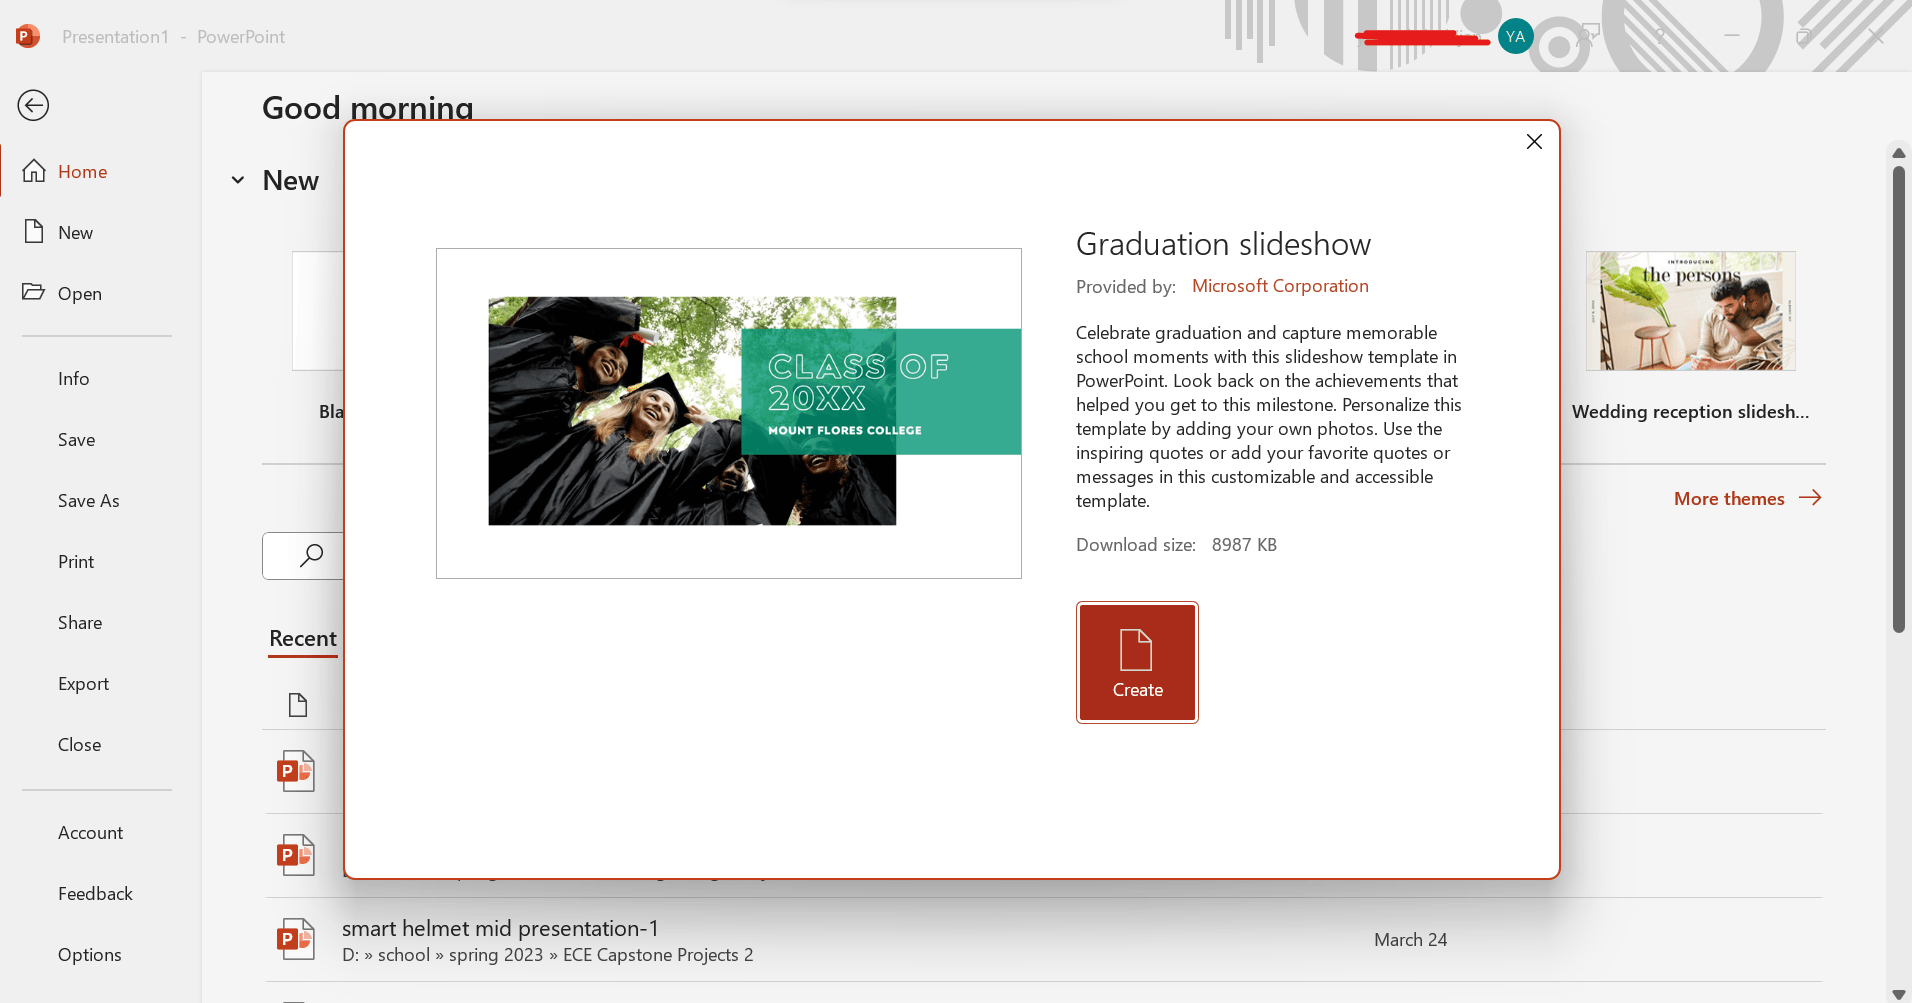The height and width of the screenshot is (1003, 1912).
Task: Click the Open folder icon
Action: pyautogui.click(x=34, y=292)
